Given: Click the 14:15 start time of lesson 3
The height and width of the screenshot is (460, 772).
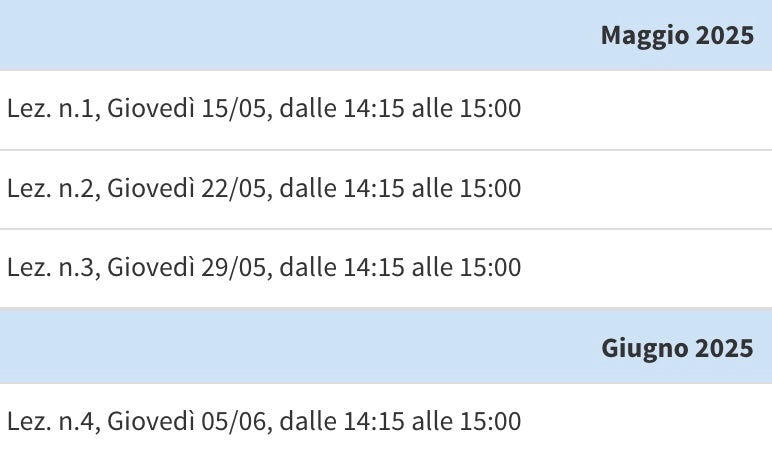Looking at the screenshot, I should tap(367, 268).
